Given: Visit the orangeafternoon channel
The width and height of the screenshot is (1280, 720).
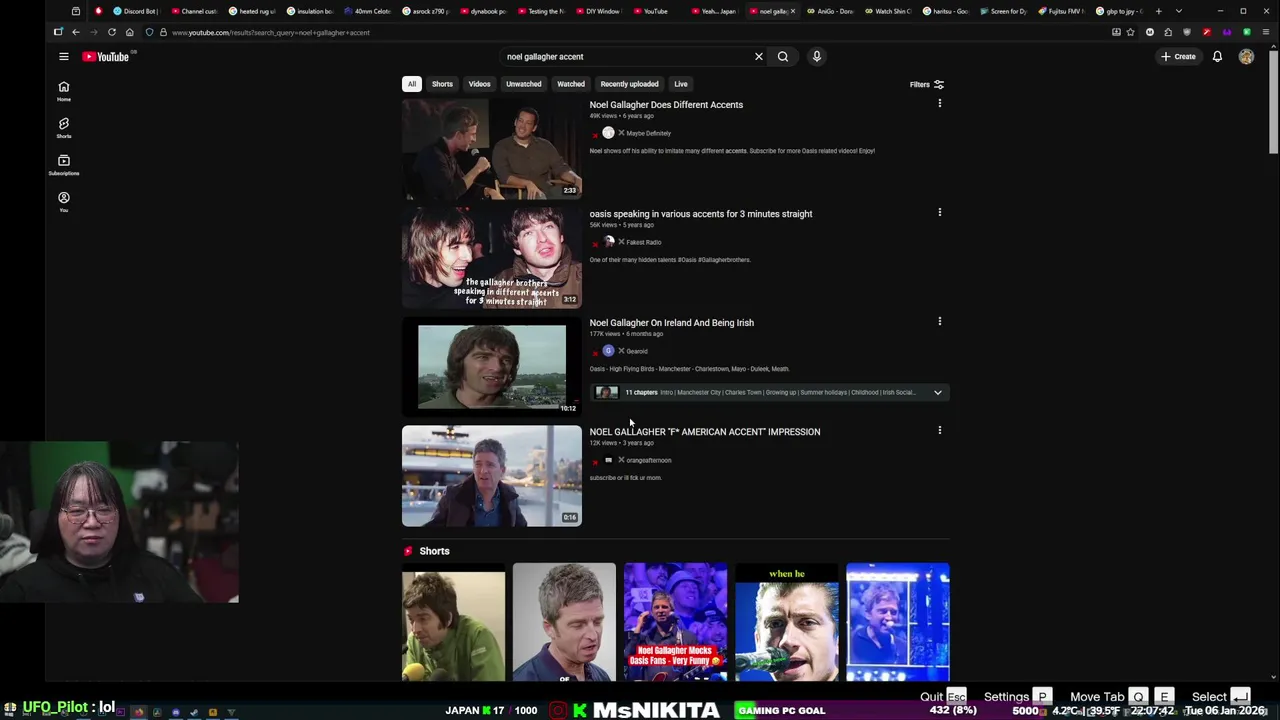Looking at the screenshot, I should pyautogui.click(x=648, y=460).
